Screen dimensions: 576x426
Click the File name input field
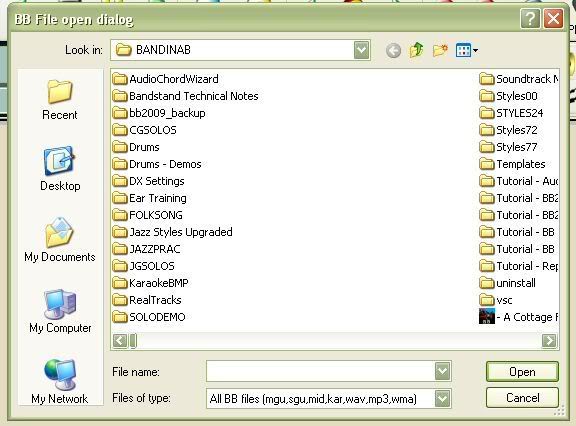point(321,372)
